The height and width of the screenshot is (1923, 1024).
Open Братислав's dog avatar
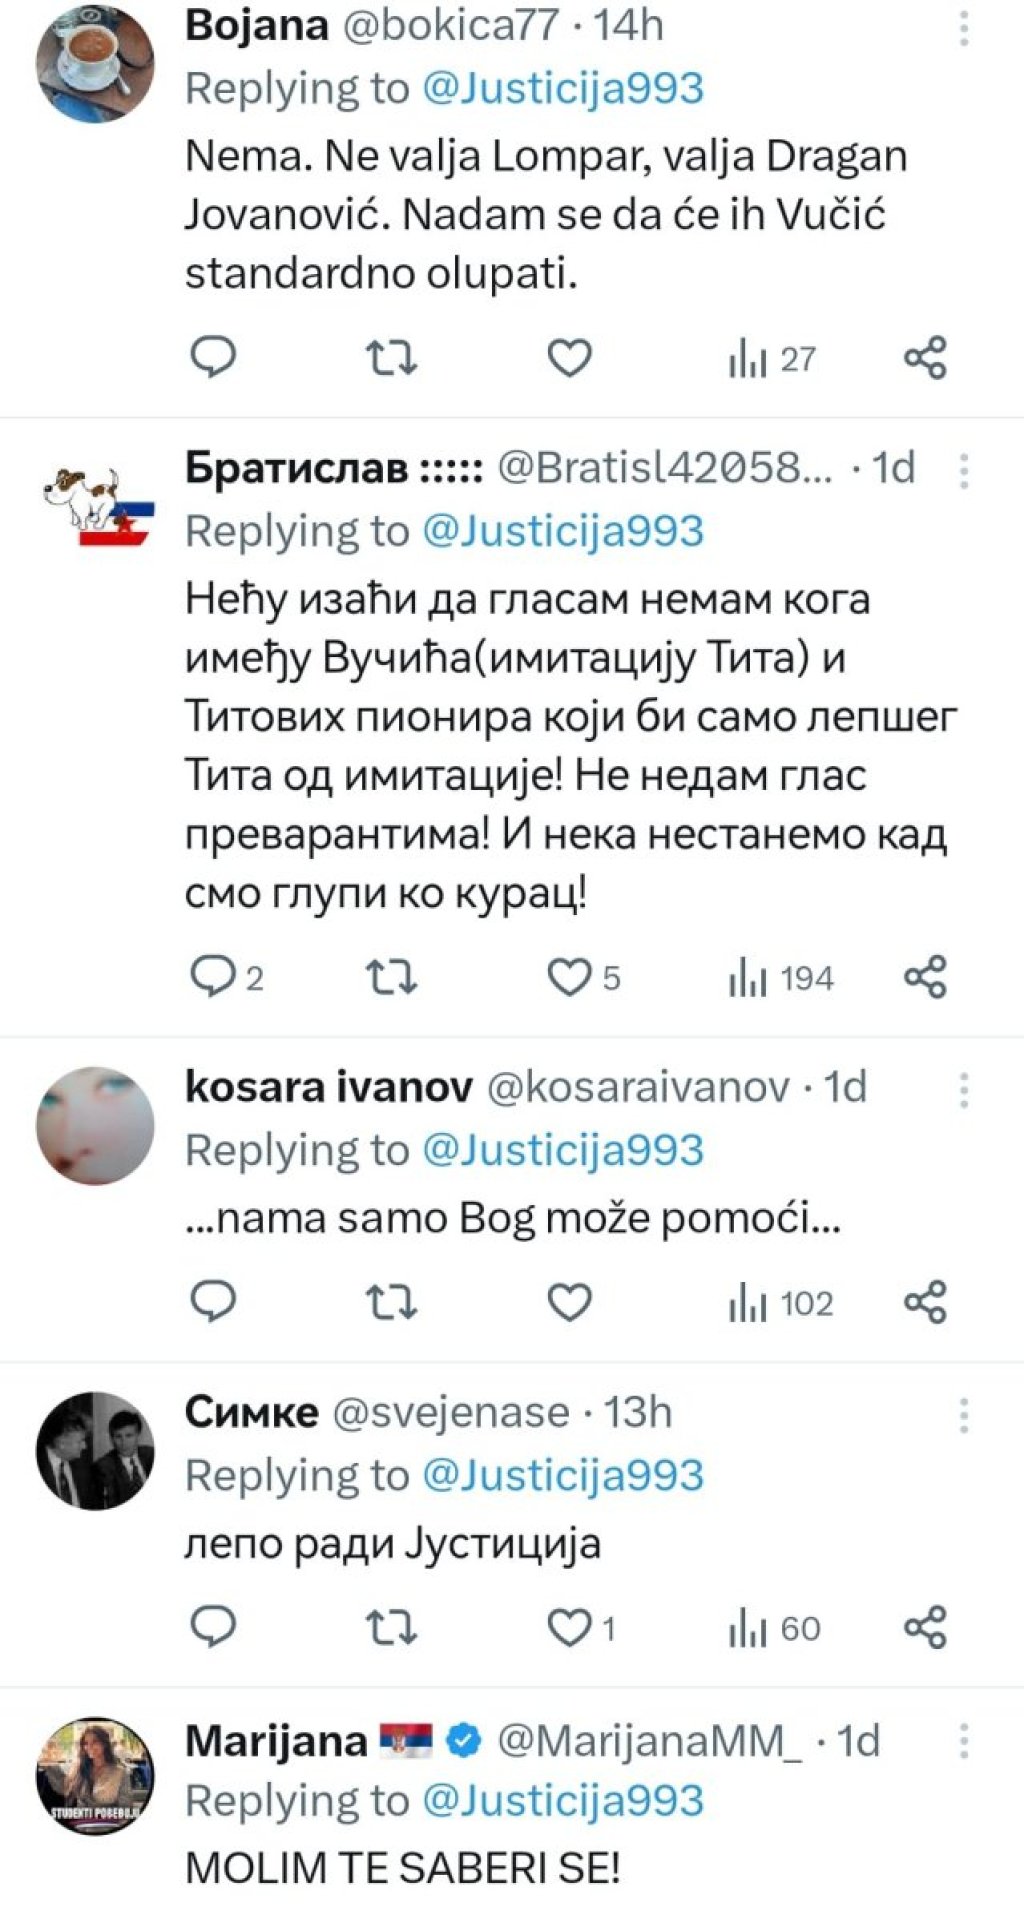coord(95,505)
